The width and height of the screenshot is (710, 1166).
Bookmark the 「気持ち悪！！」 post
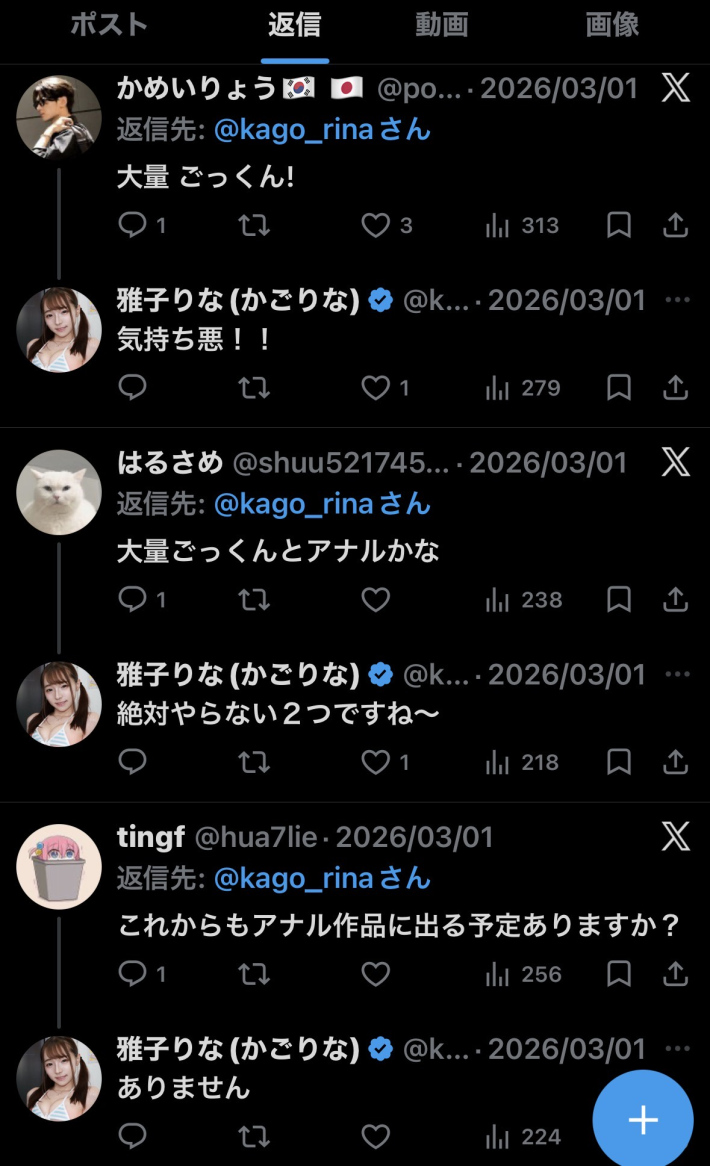[618, 388]
